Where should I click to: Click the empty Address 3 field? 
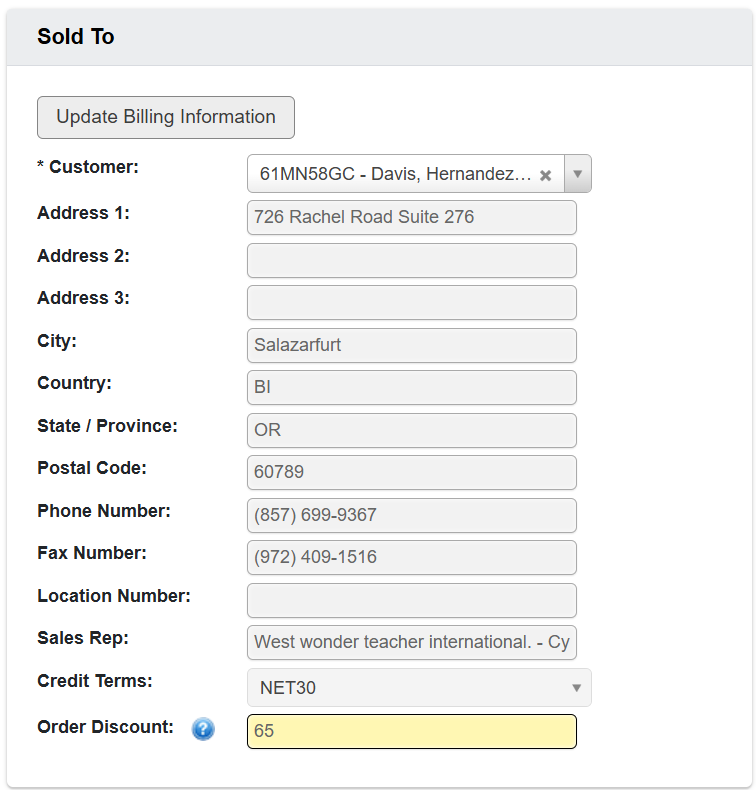411,302
